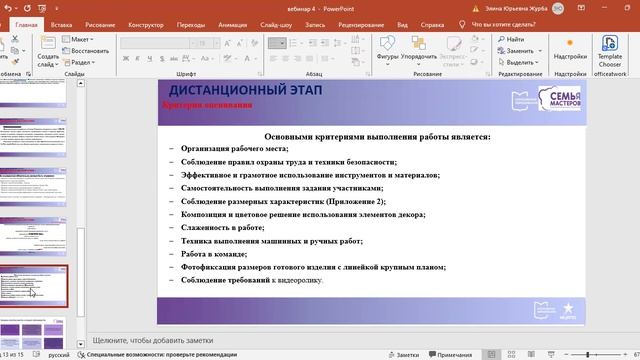Click the slide panel scroll down arrow
The width and height of the screenshot is (640, 360).
[x=80, y=344]
